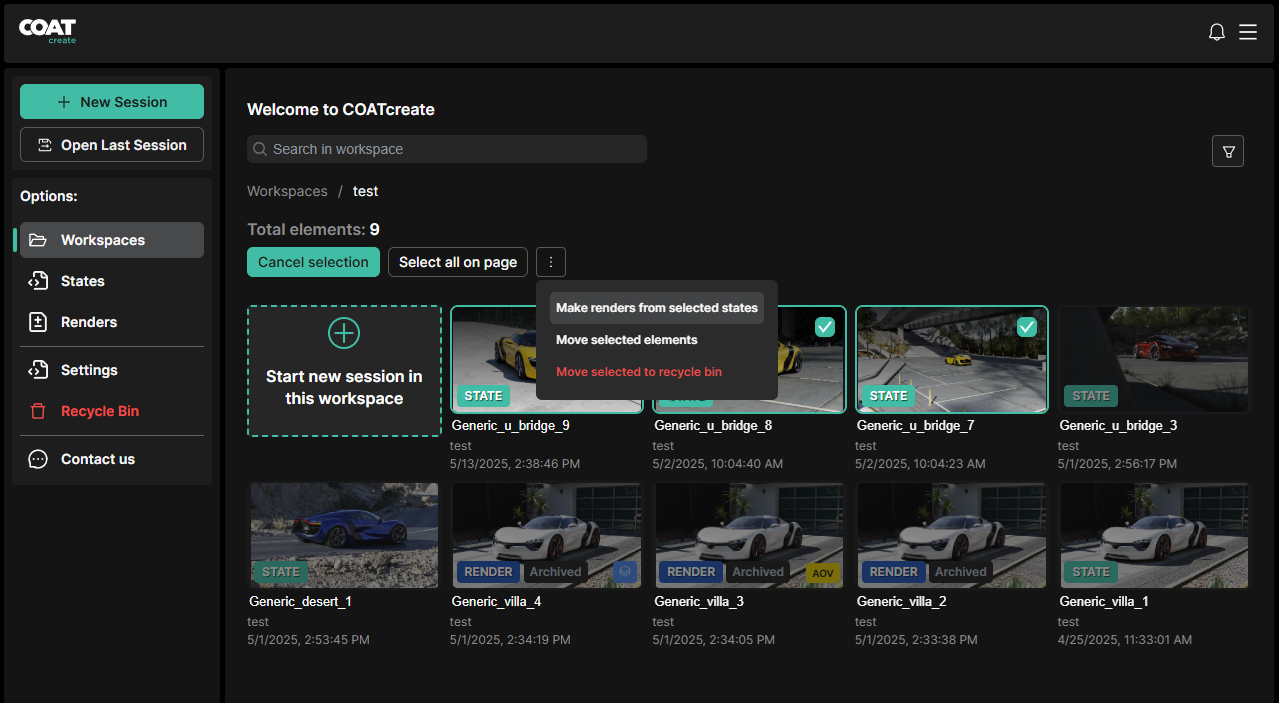Choose Move selected to recycle bin
Viewport: 1279px width, 703px height.
(638, 372)
